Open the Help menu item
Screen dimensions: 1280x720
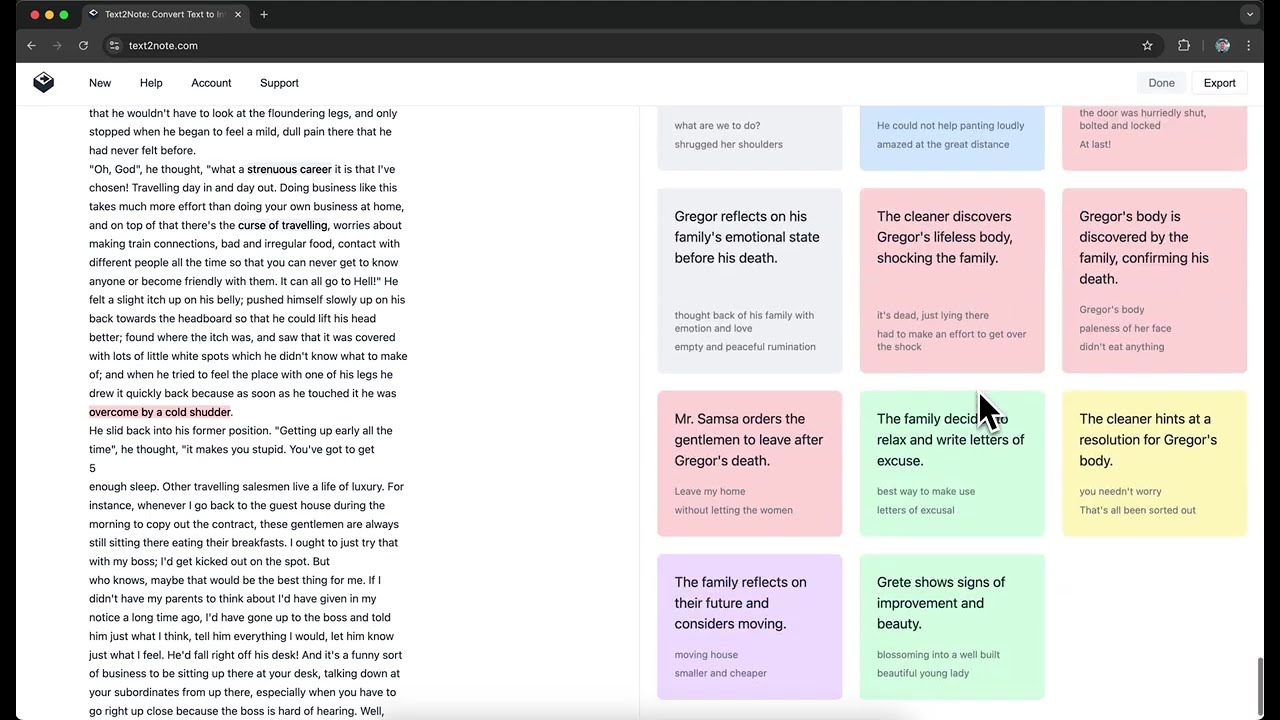151,83
